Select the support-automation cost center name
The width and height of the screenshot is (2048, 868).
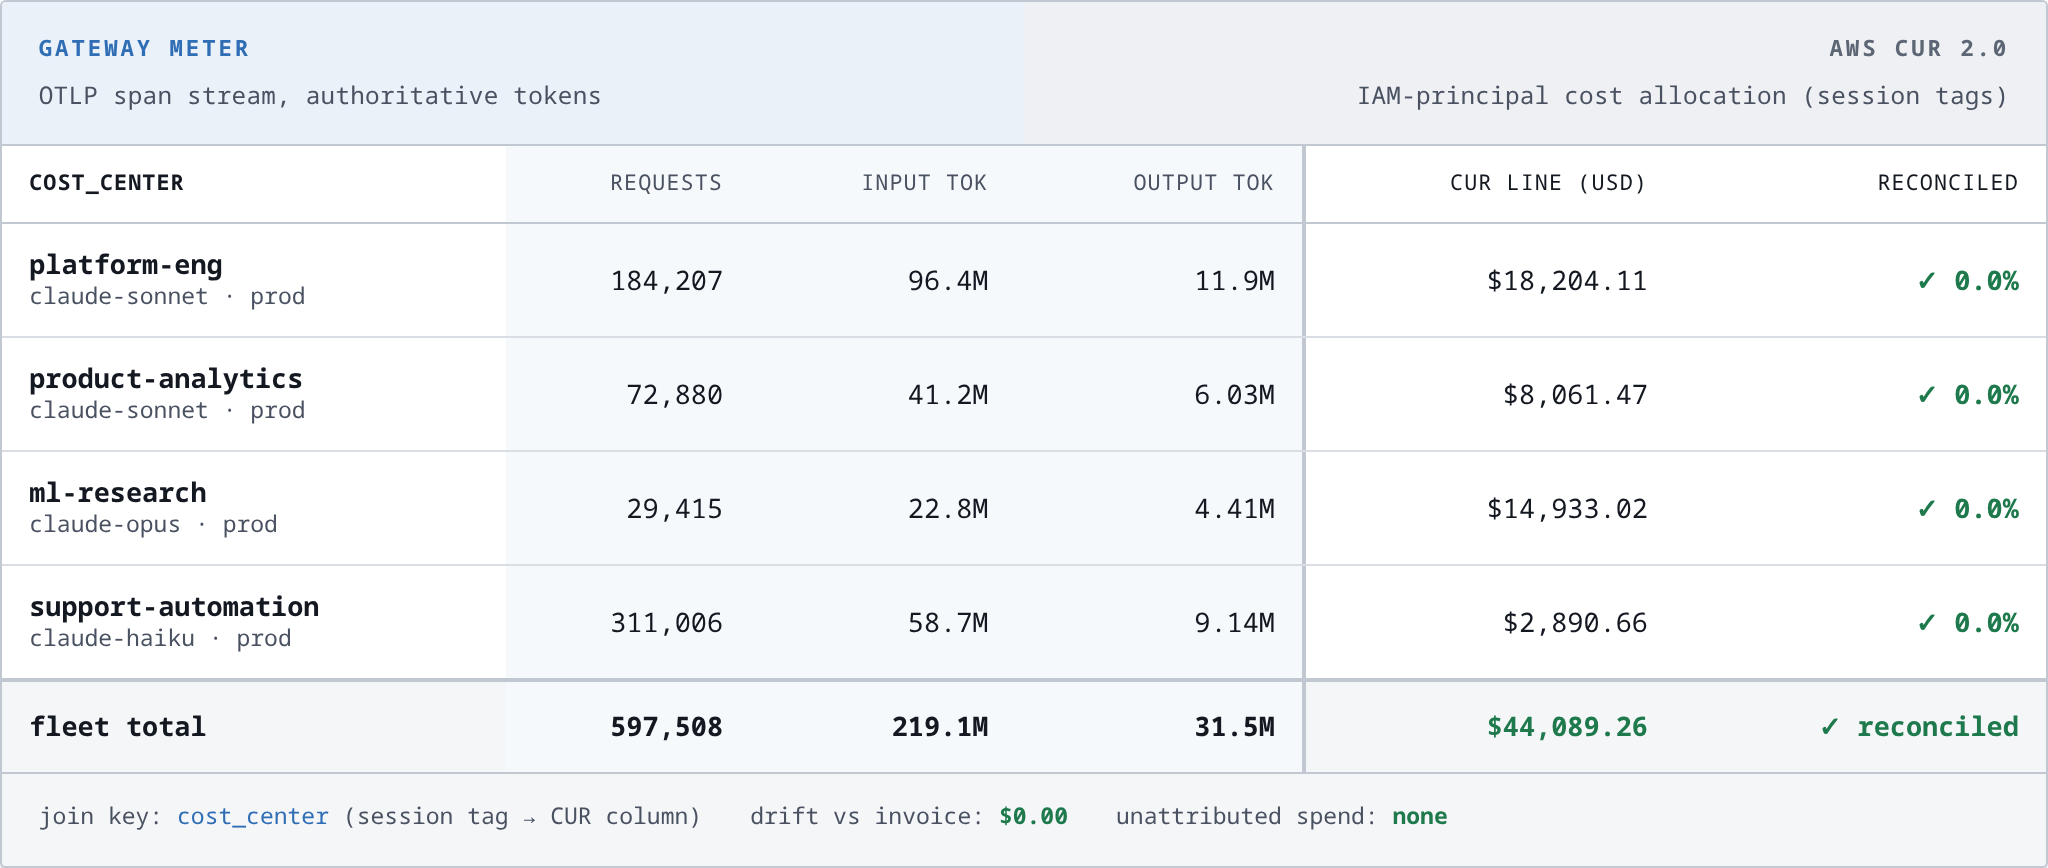click(174, 607)
